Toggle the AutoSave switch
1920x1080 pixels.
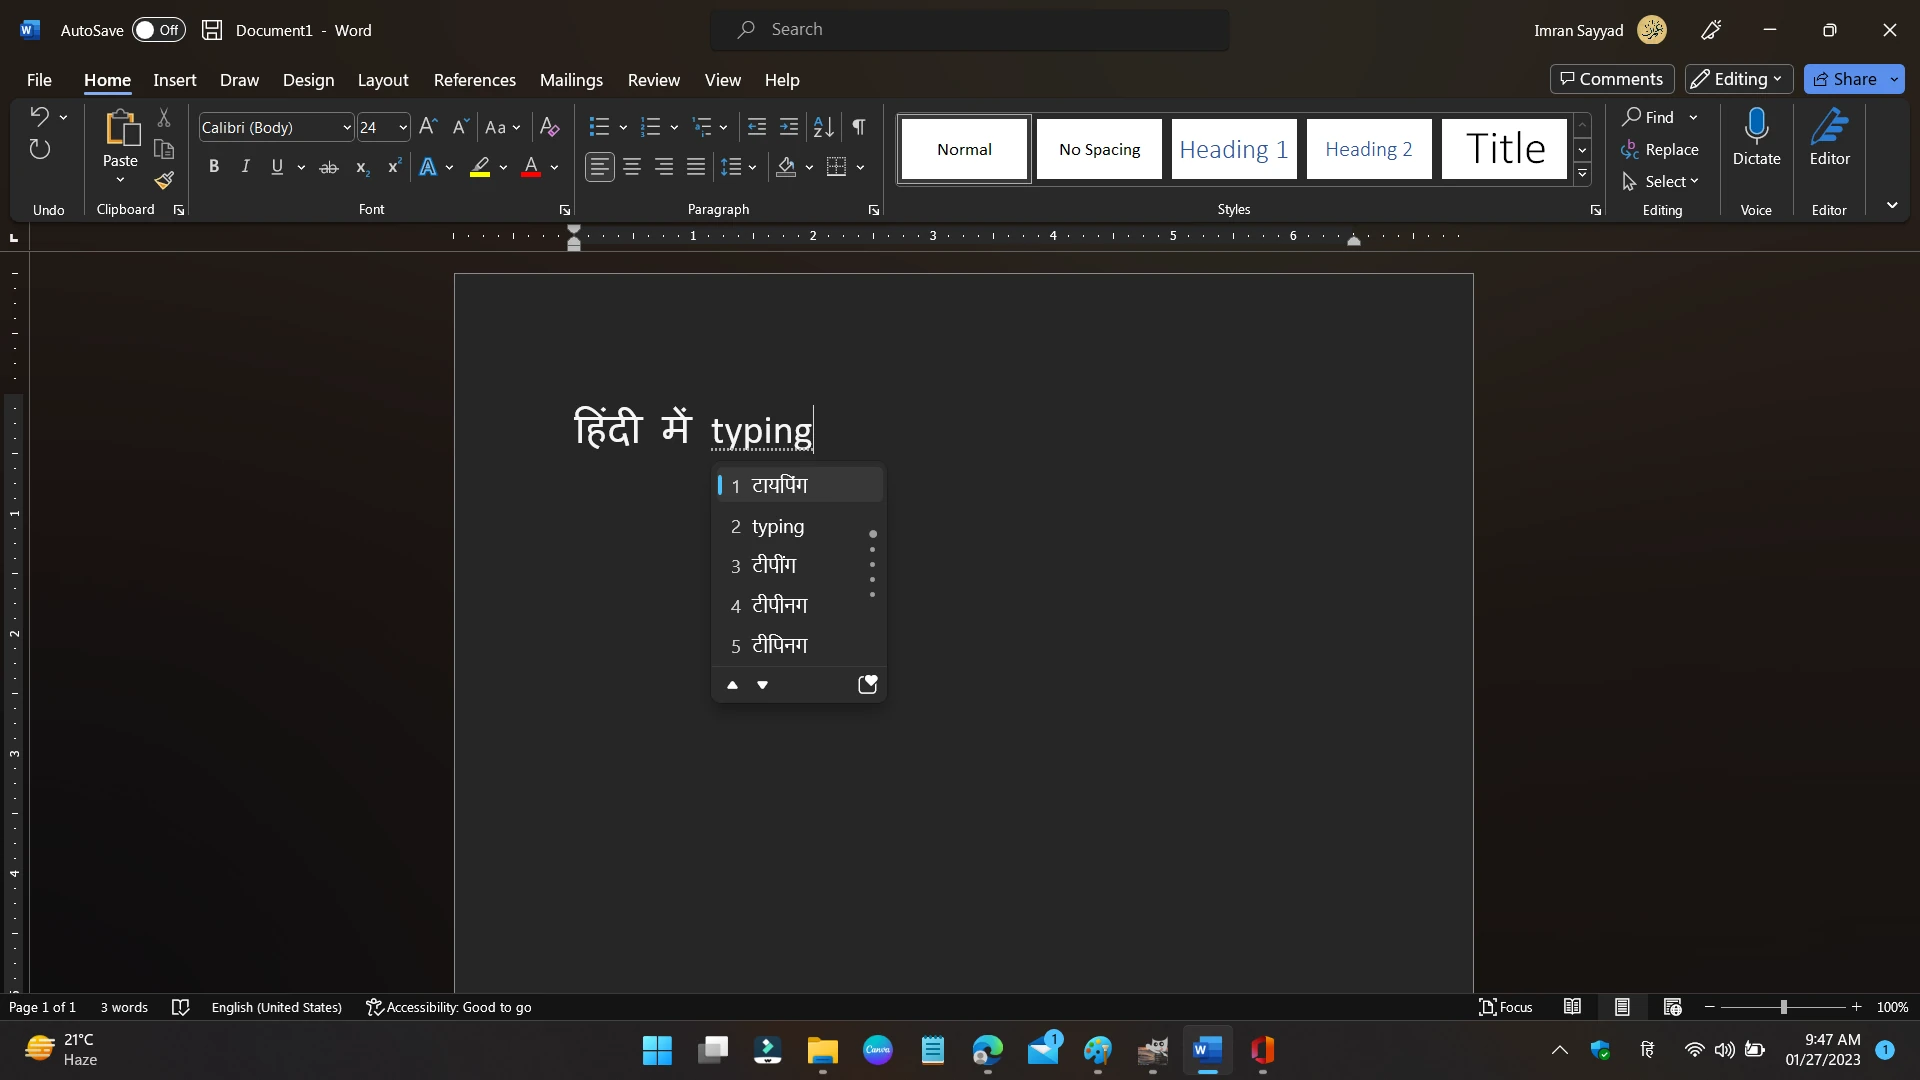click(158, 30)
